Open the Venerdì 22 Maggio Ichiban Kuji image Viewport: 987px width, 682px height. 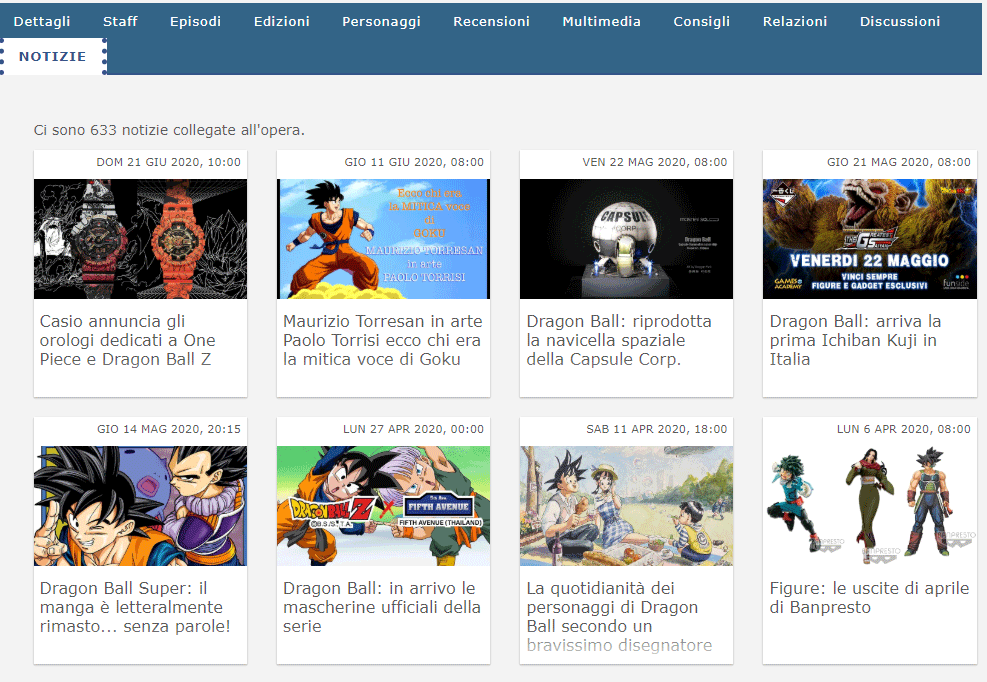point(869,239)
